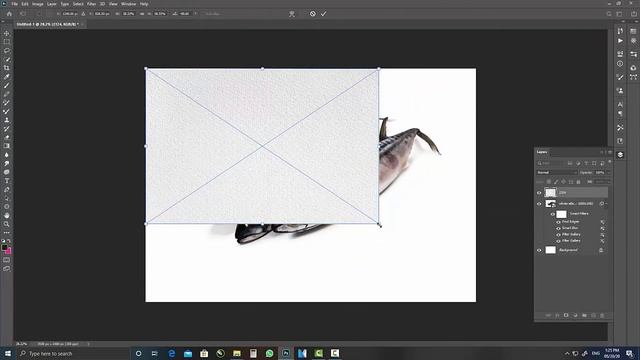The height and width of the screenshot is (360, 640).
Task: Open the Normal blend mode dropdown
Action: click(x=557, y=173)
